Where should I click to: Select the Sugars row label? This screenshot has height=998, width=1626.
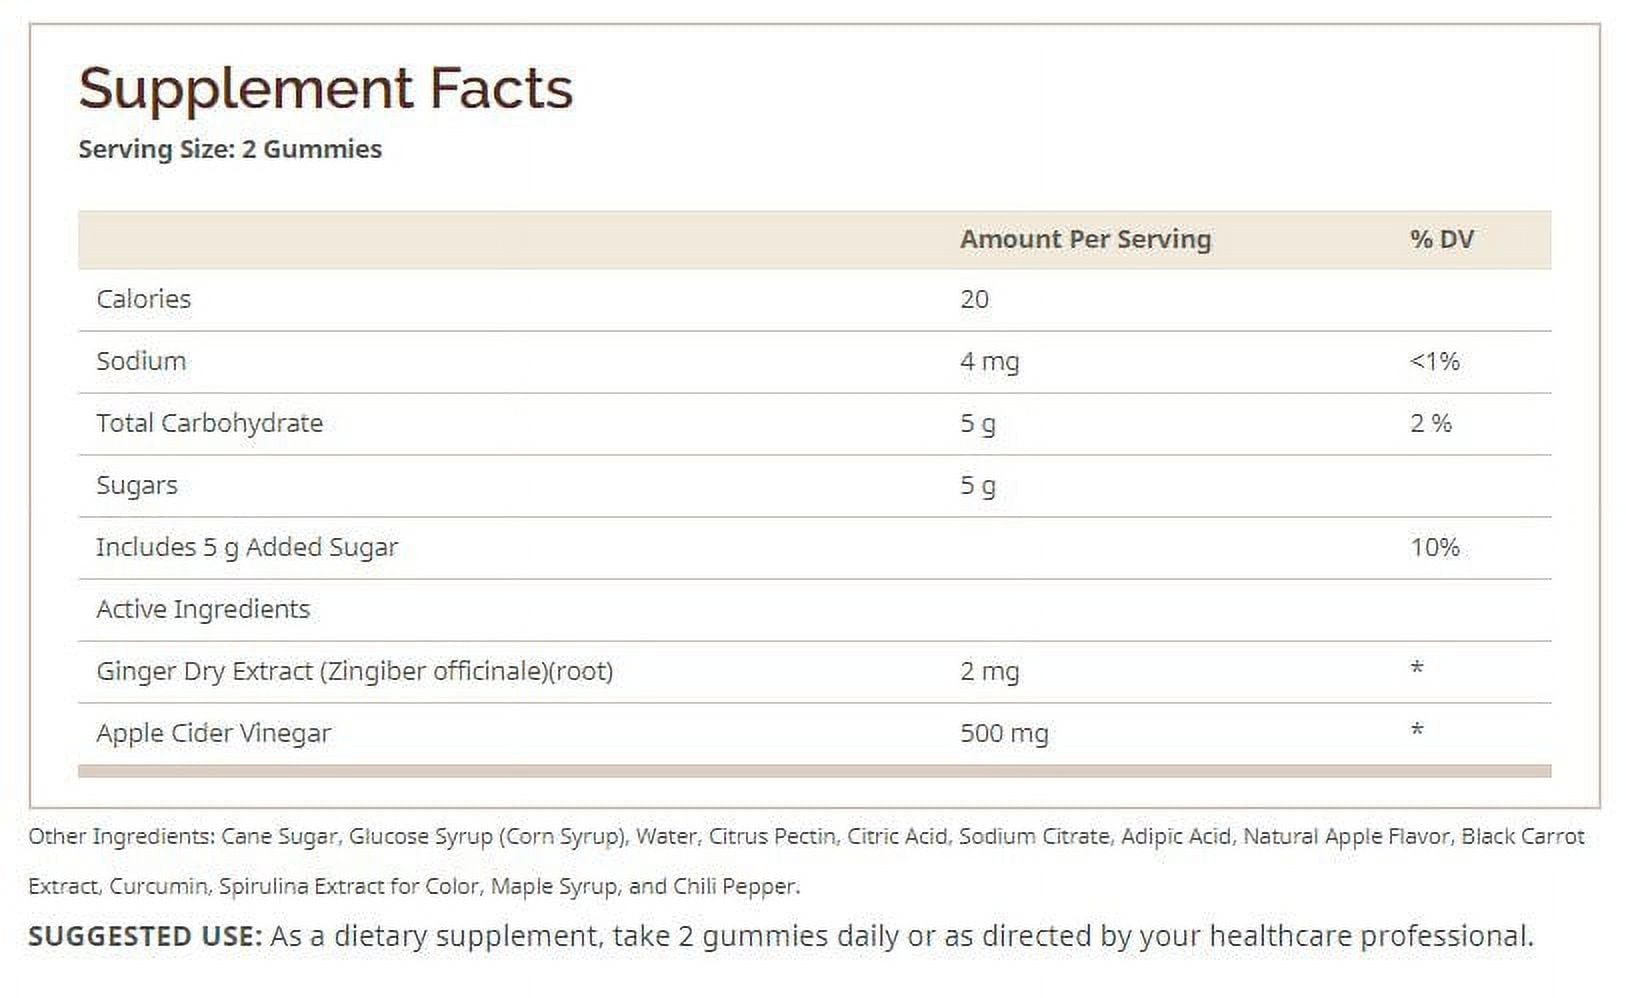click(x=136, y=485)
